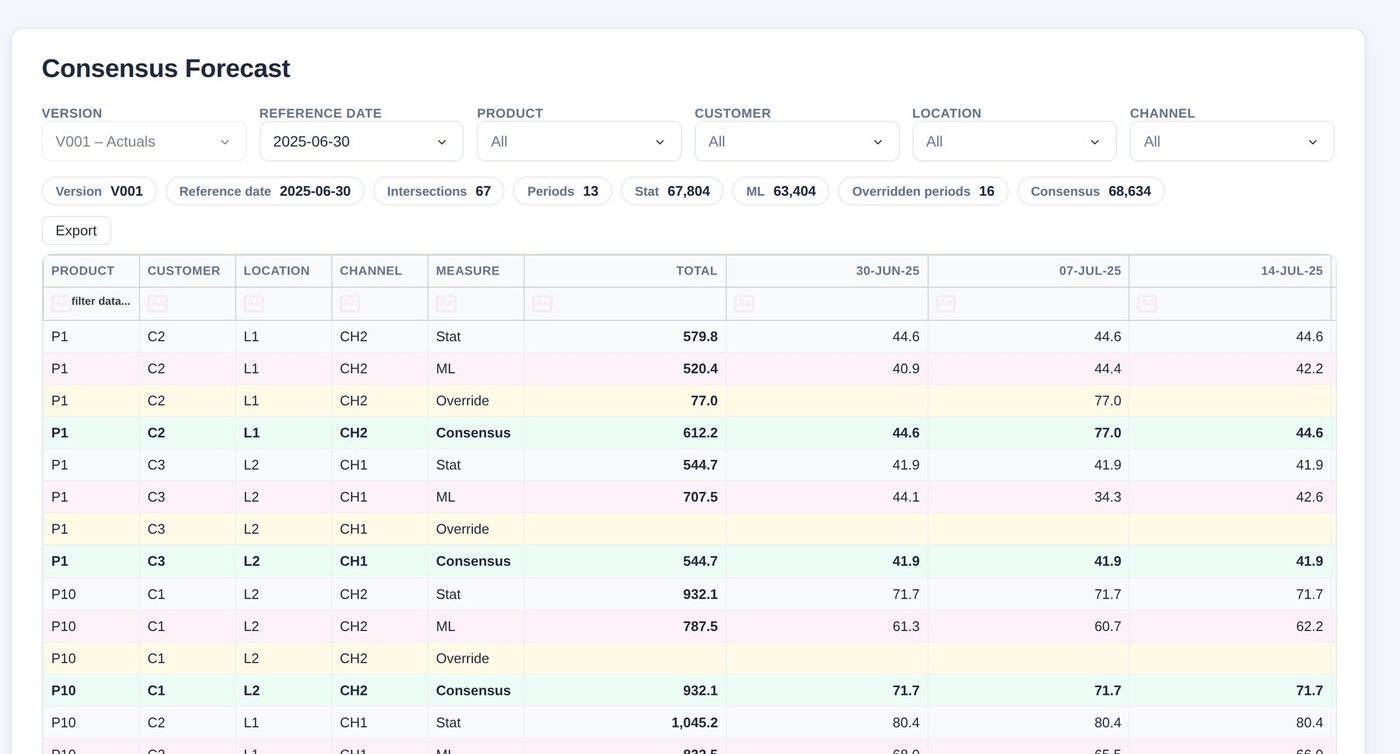Sort by the MEASURE column header

(475, 271)
